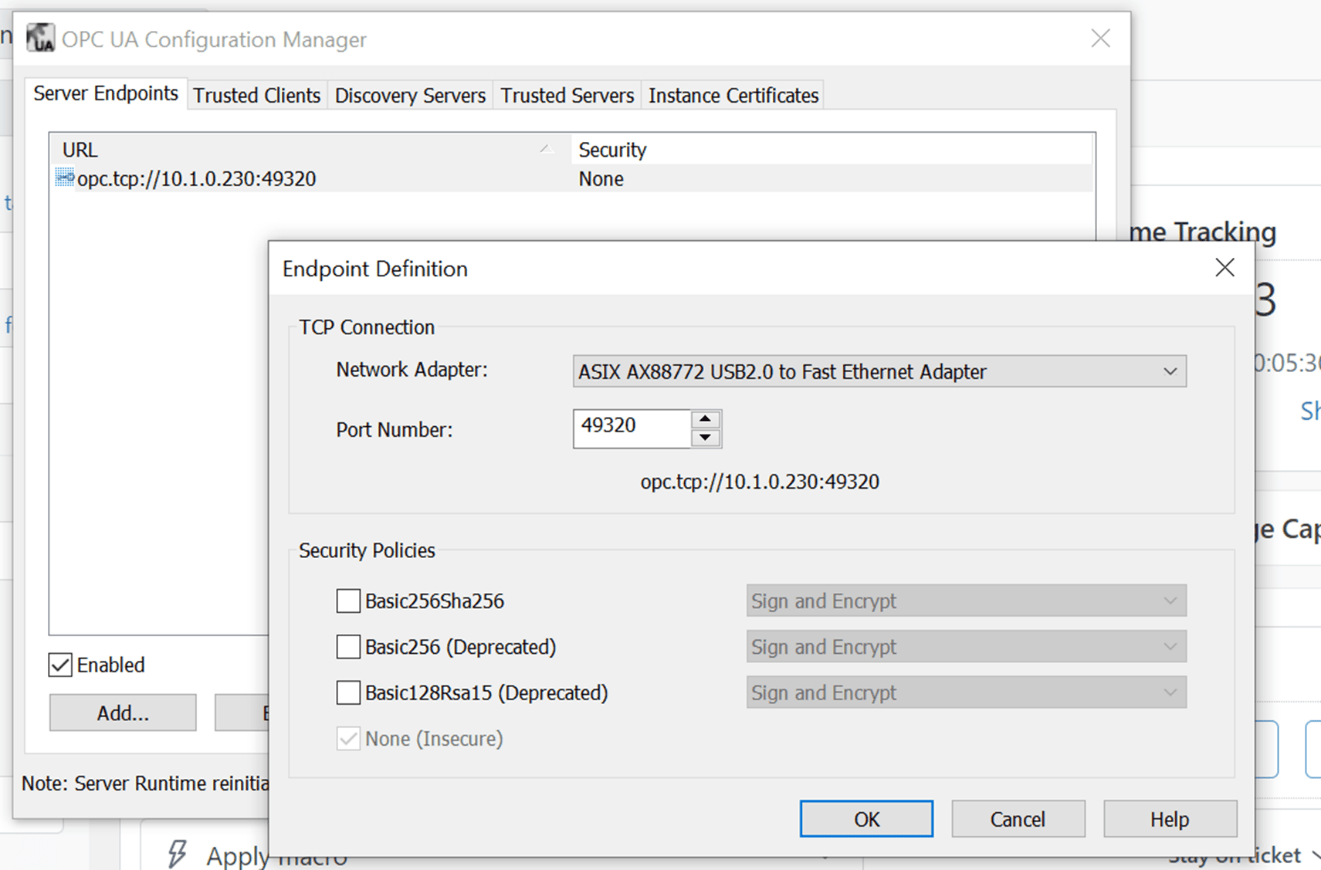Click the lightning bolt Apply macro icon
This screenshot has height=870, width=1321.
pyautogui.click(x=178, y=854)
